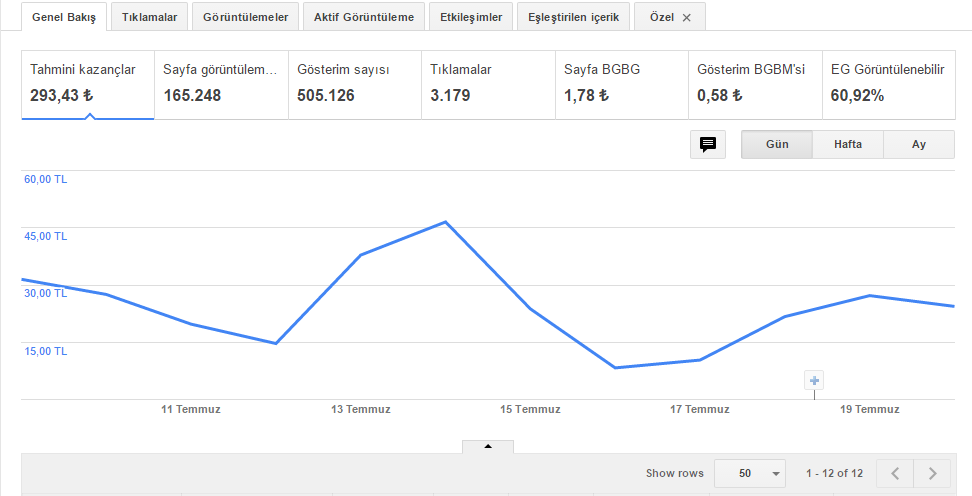
Task: Select the EG Görüntülenebilir metric card
Action: pos(889,85)
